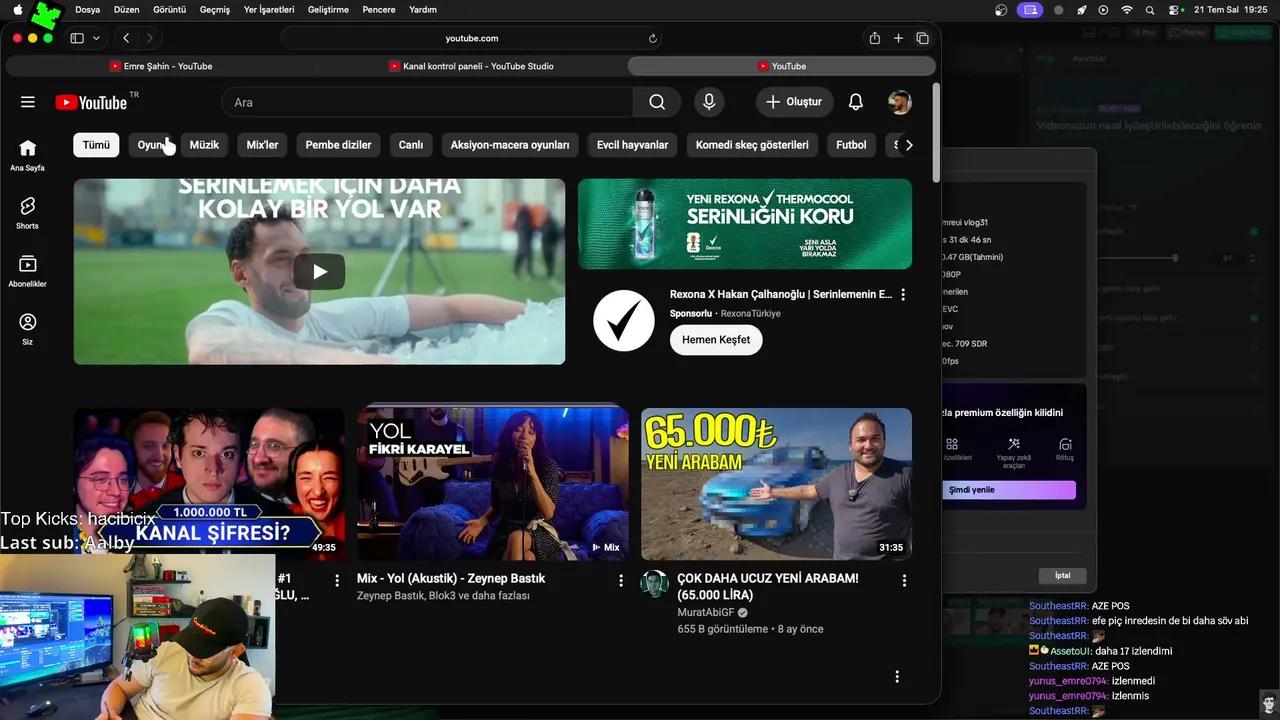Viewport: 1280px width, 720px height.
Task: Open the Görüntü menu
Action: pyautogui.click(x=169, y=9)
